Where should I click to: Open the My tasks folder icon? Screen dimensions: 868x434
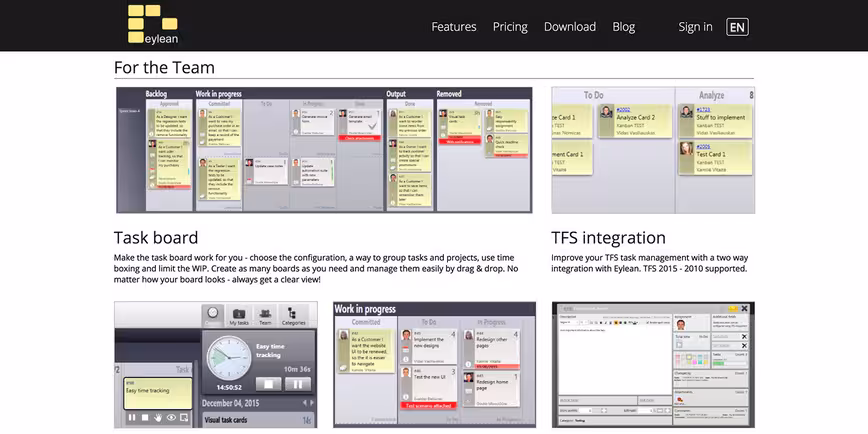[x=239, y=316]
